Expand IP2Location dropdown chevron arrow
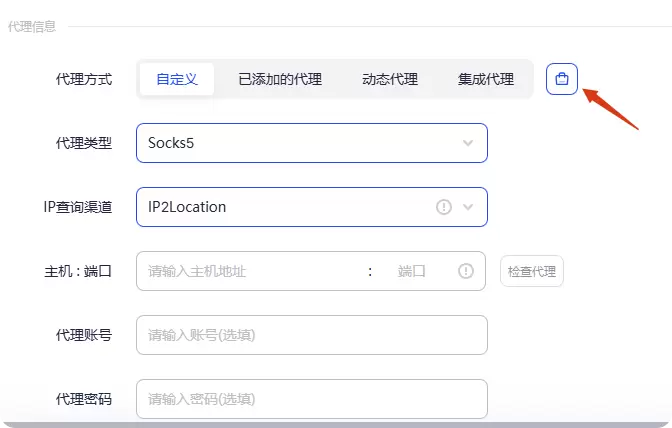This screenshot has height=428, width=672. point(468,207)
